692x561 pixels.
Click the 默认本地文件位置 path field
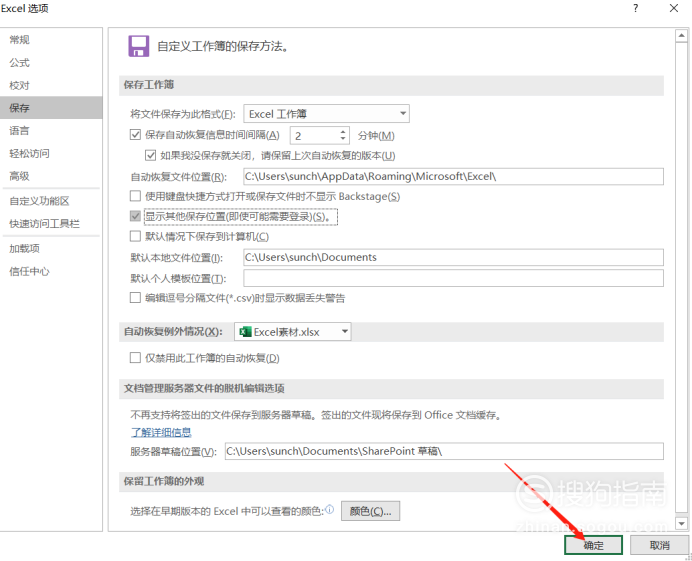click(453, 257)
